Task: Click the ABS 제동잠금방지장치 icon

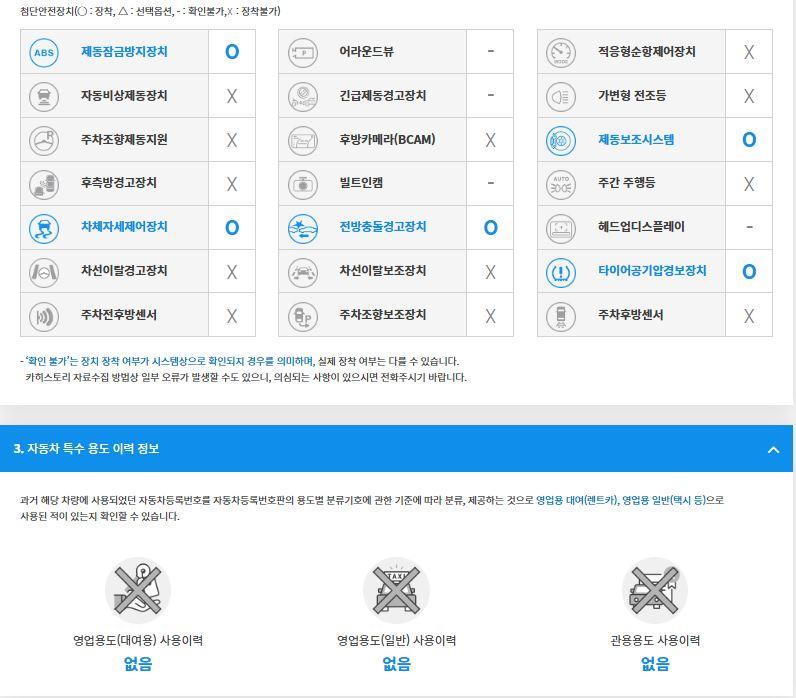Action: point(44,52)
